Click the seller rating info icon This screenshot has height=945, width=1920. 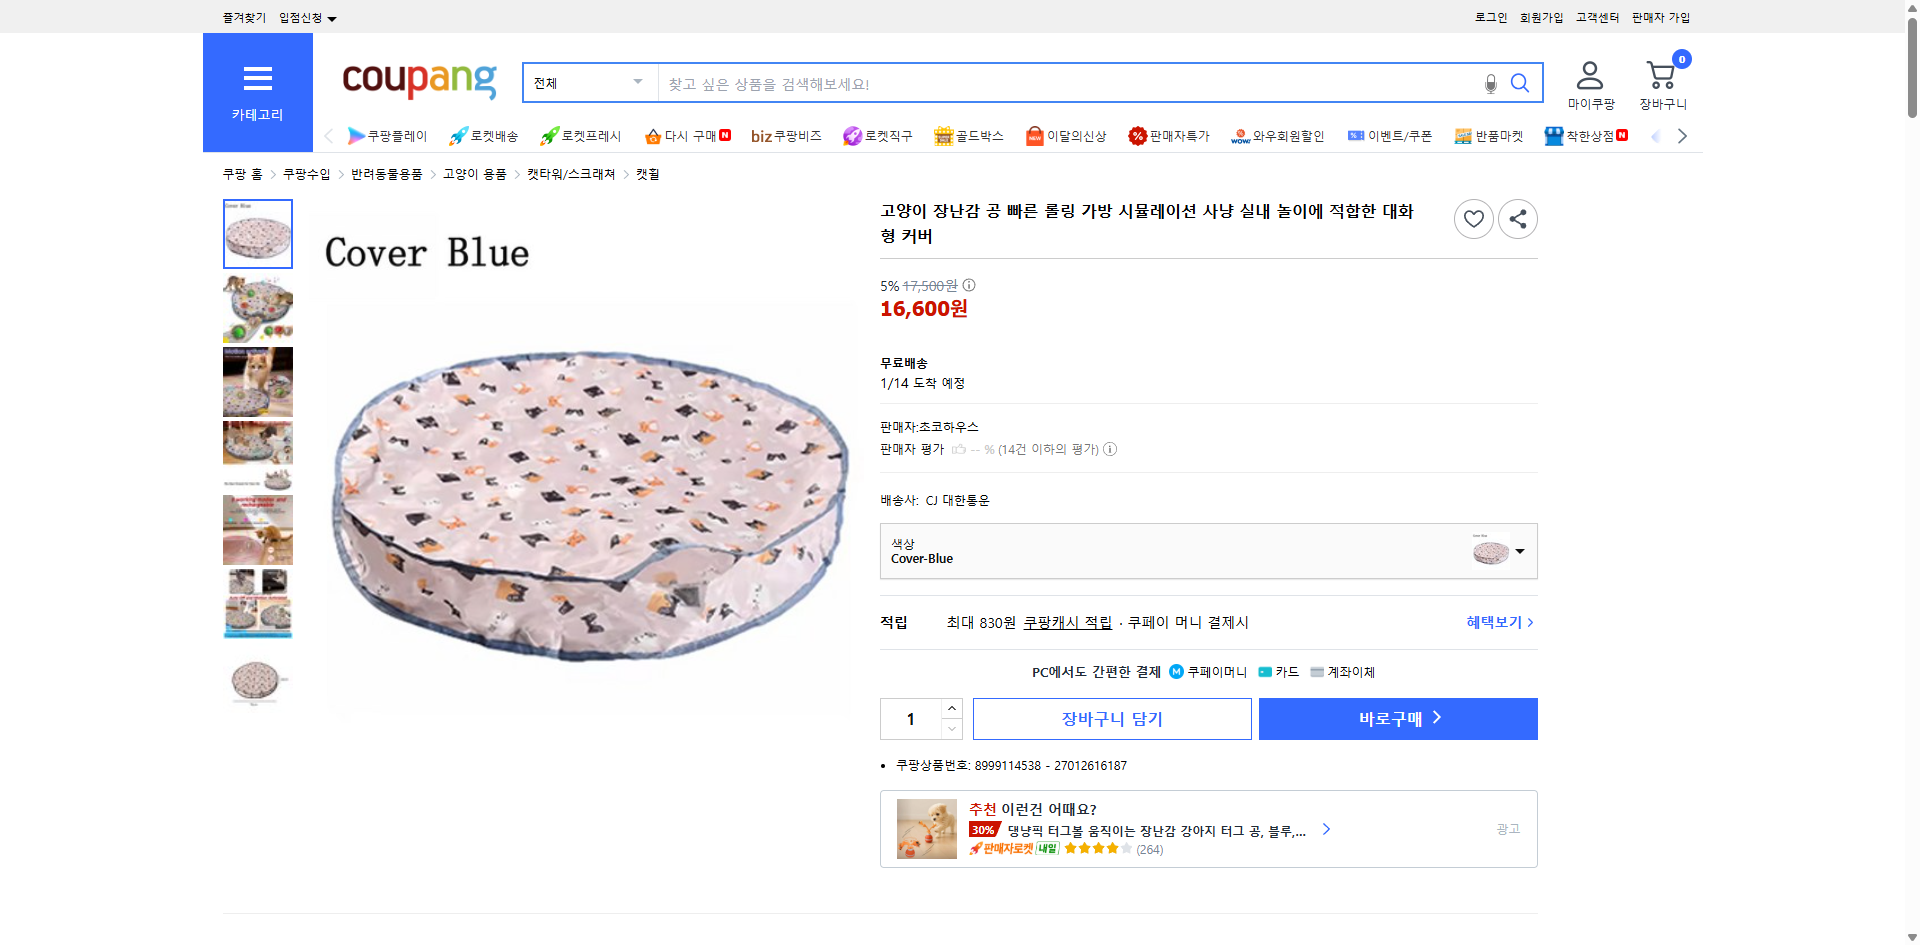(x=1110, y=449)
